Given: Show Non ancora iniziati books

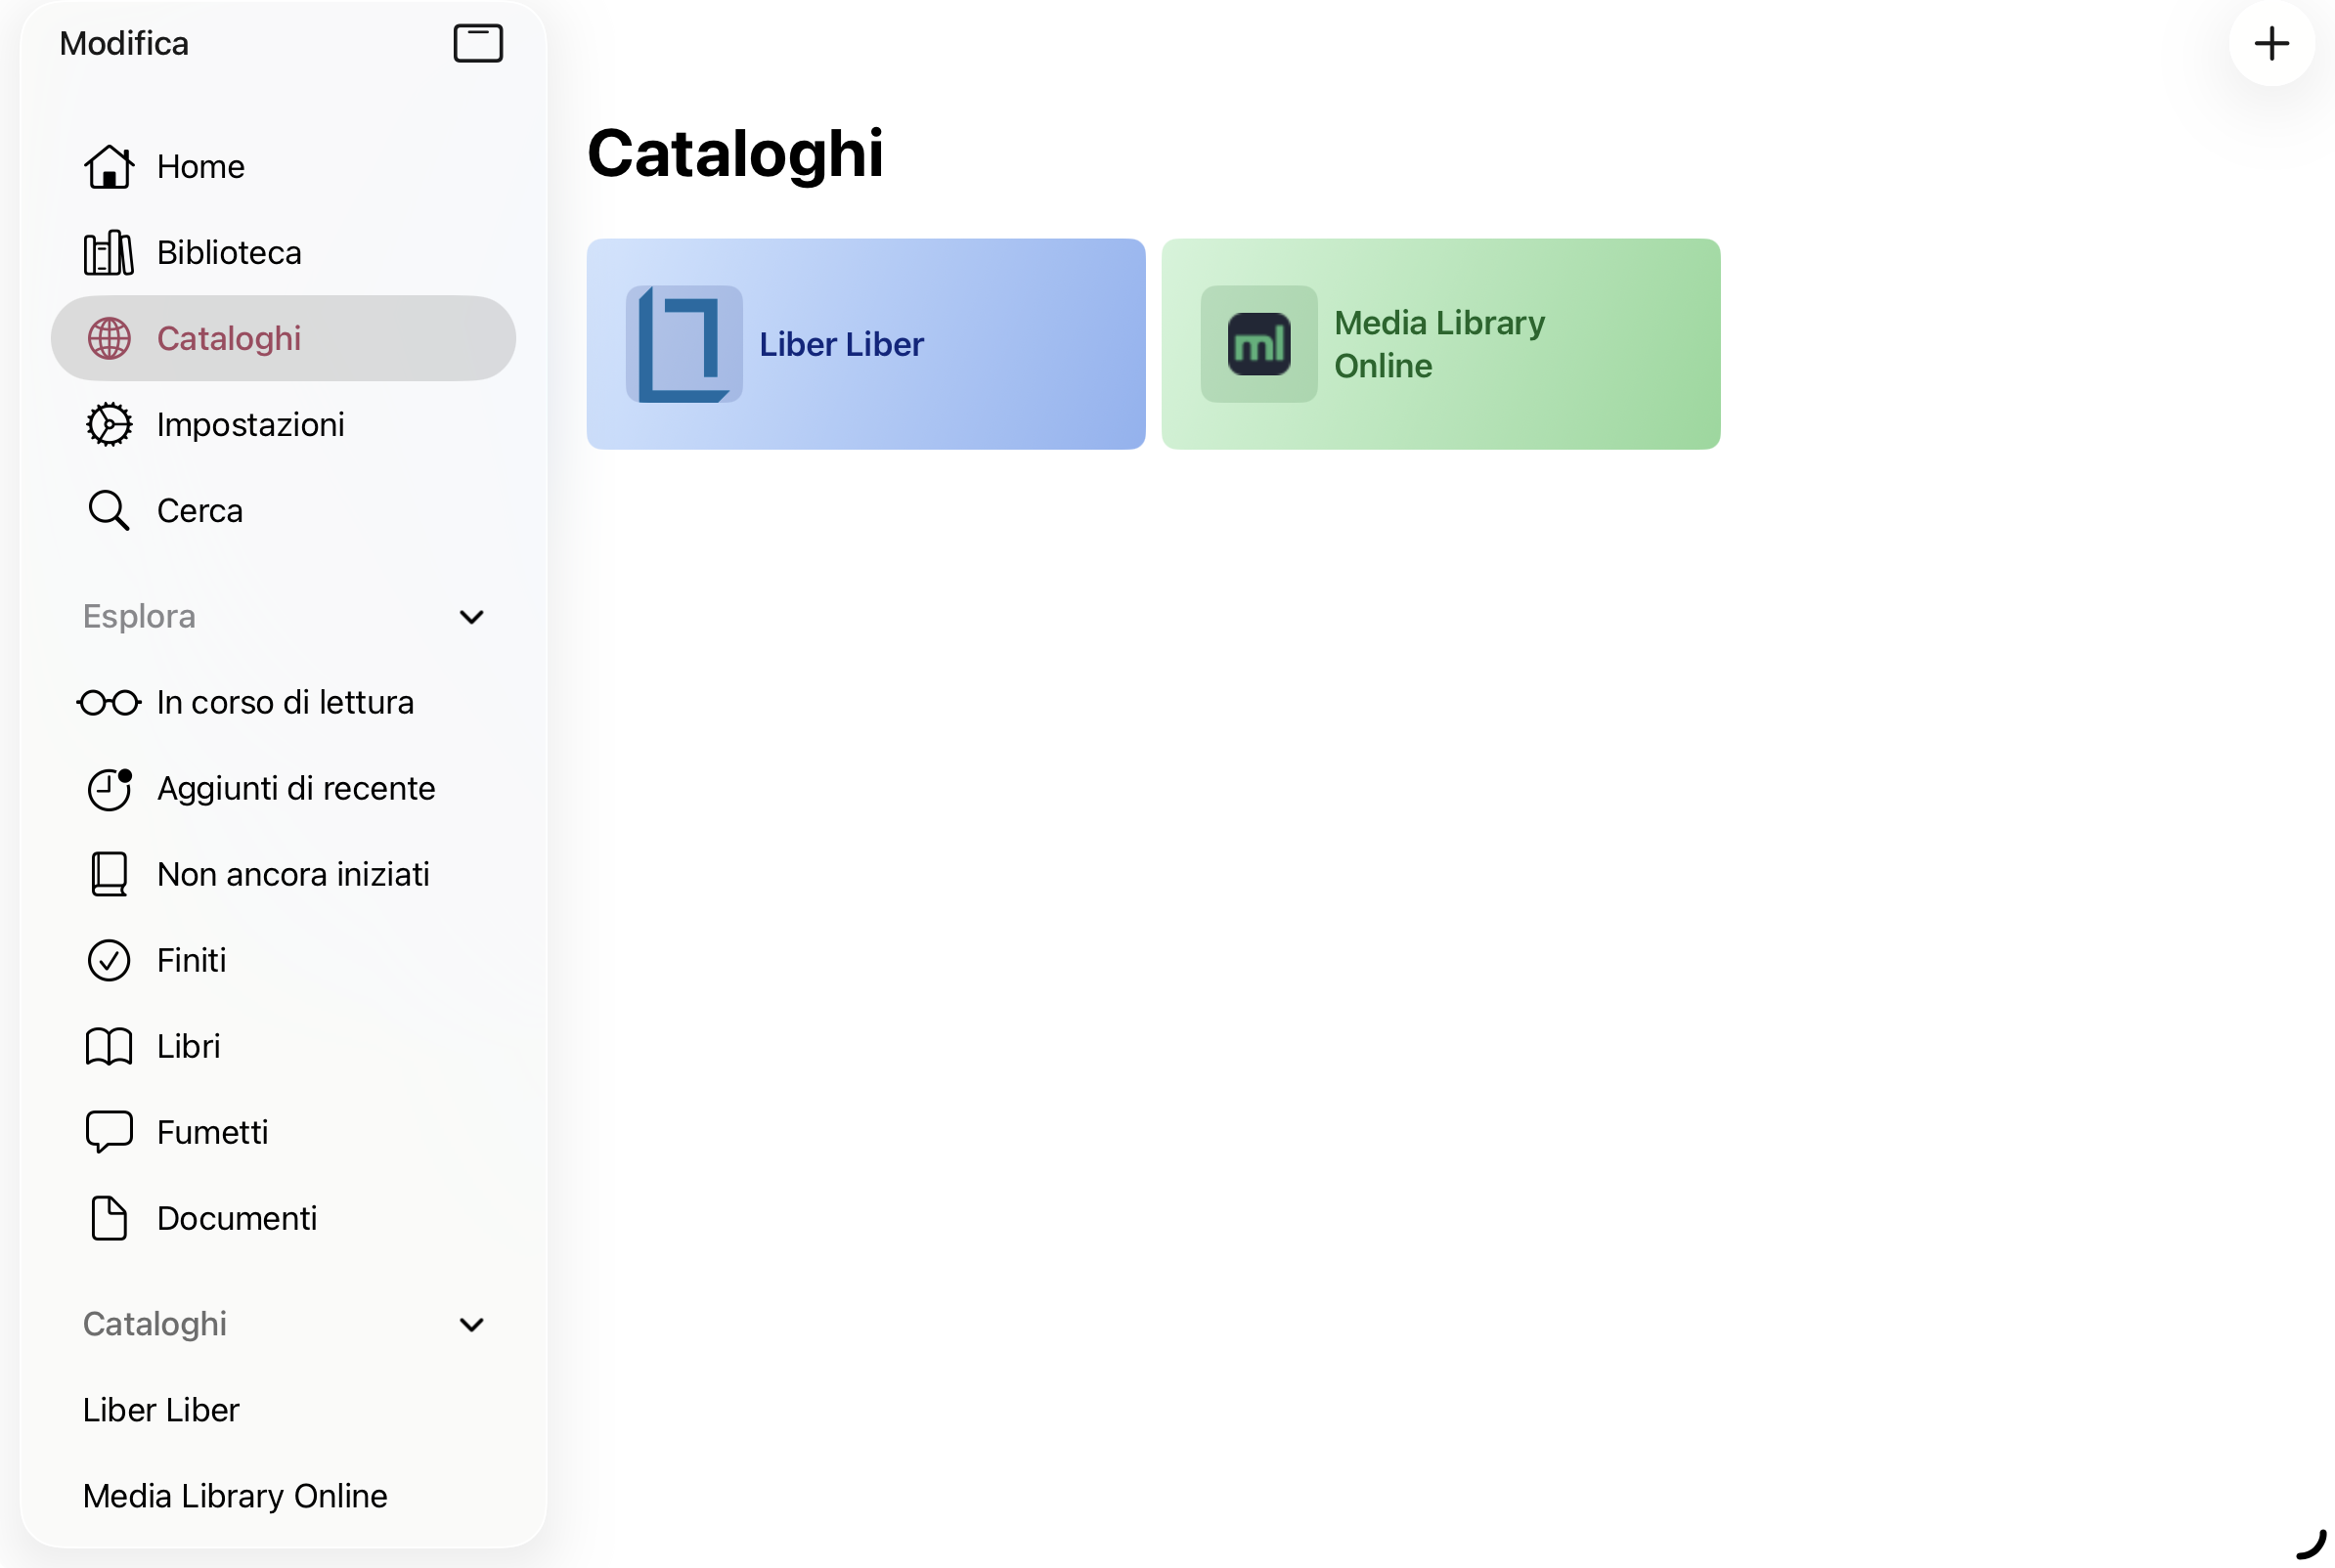Looking at the screenshot, I should click(x=283, y=875).
